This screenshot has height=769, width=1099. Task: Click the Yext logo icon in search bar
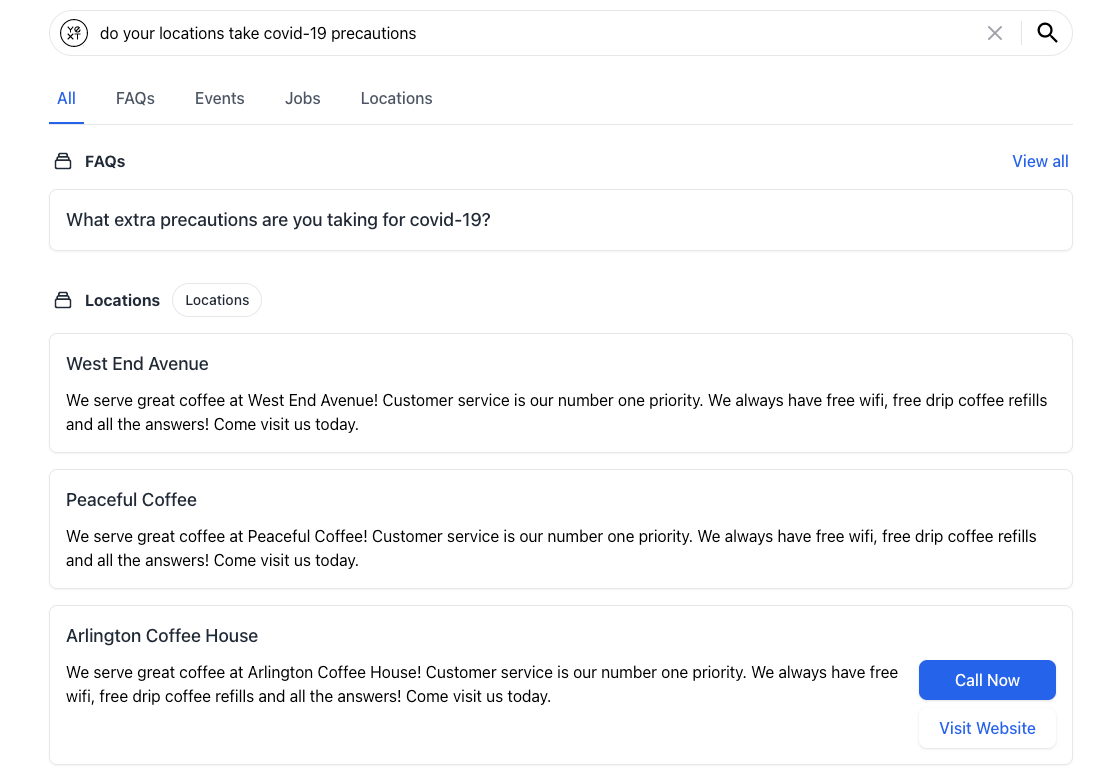(x=74, y=33)
